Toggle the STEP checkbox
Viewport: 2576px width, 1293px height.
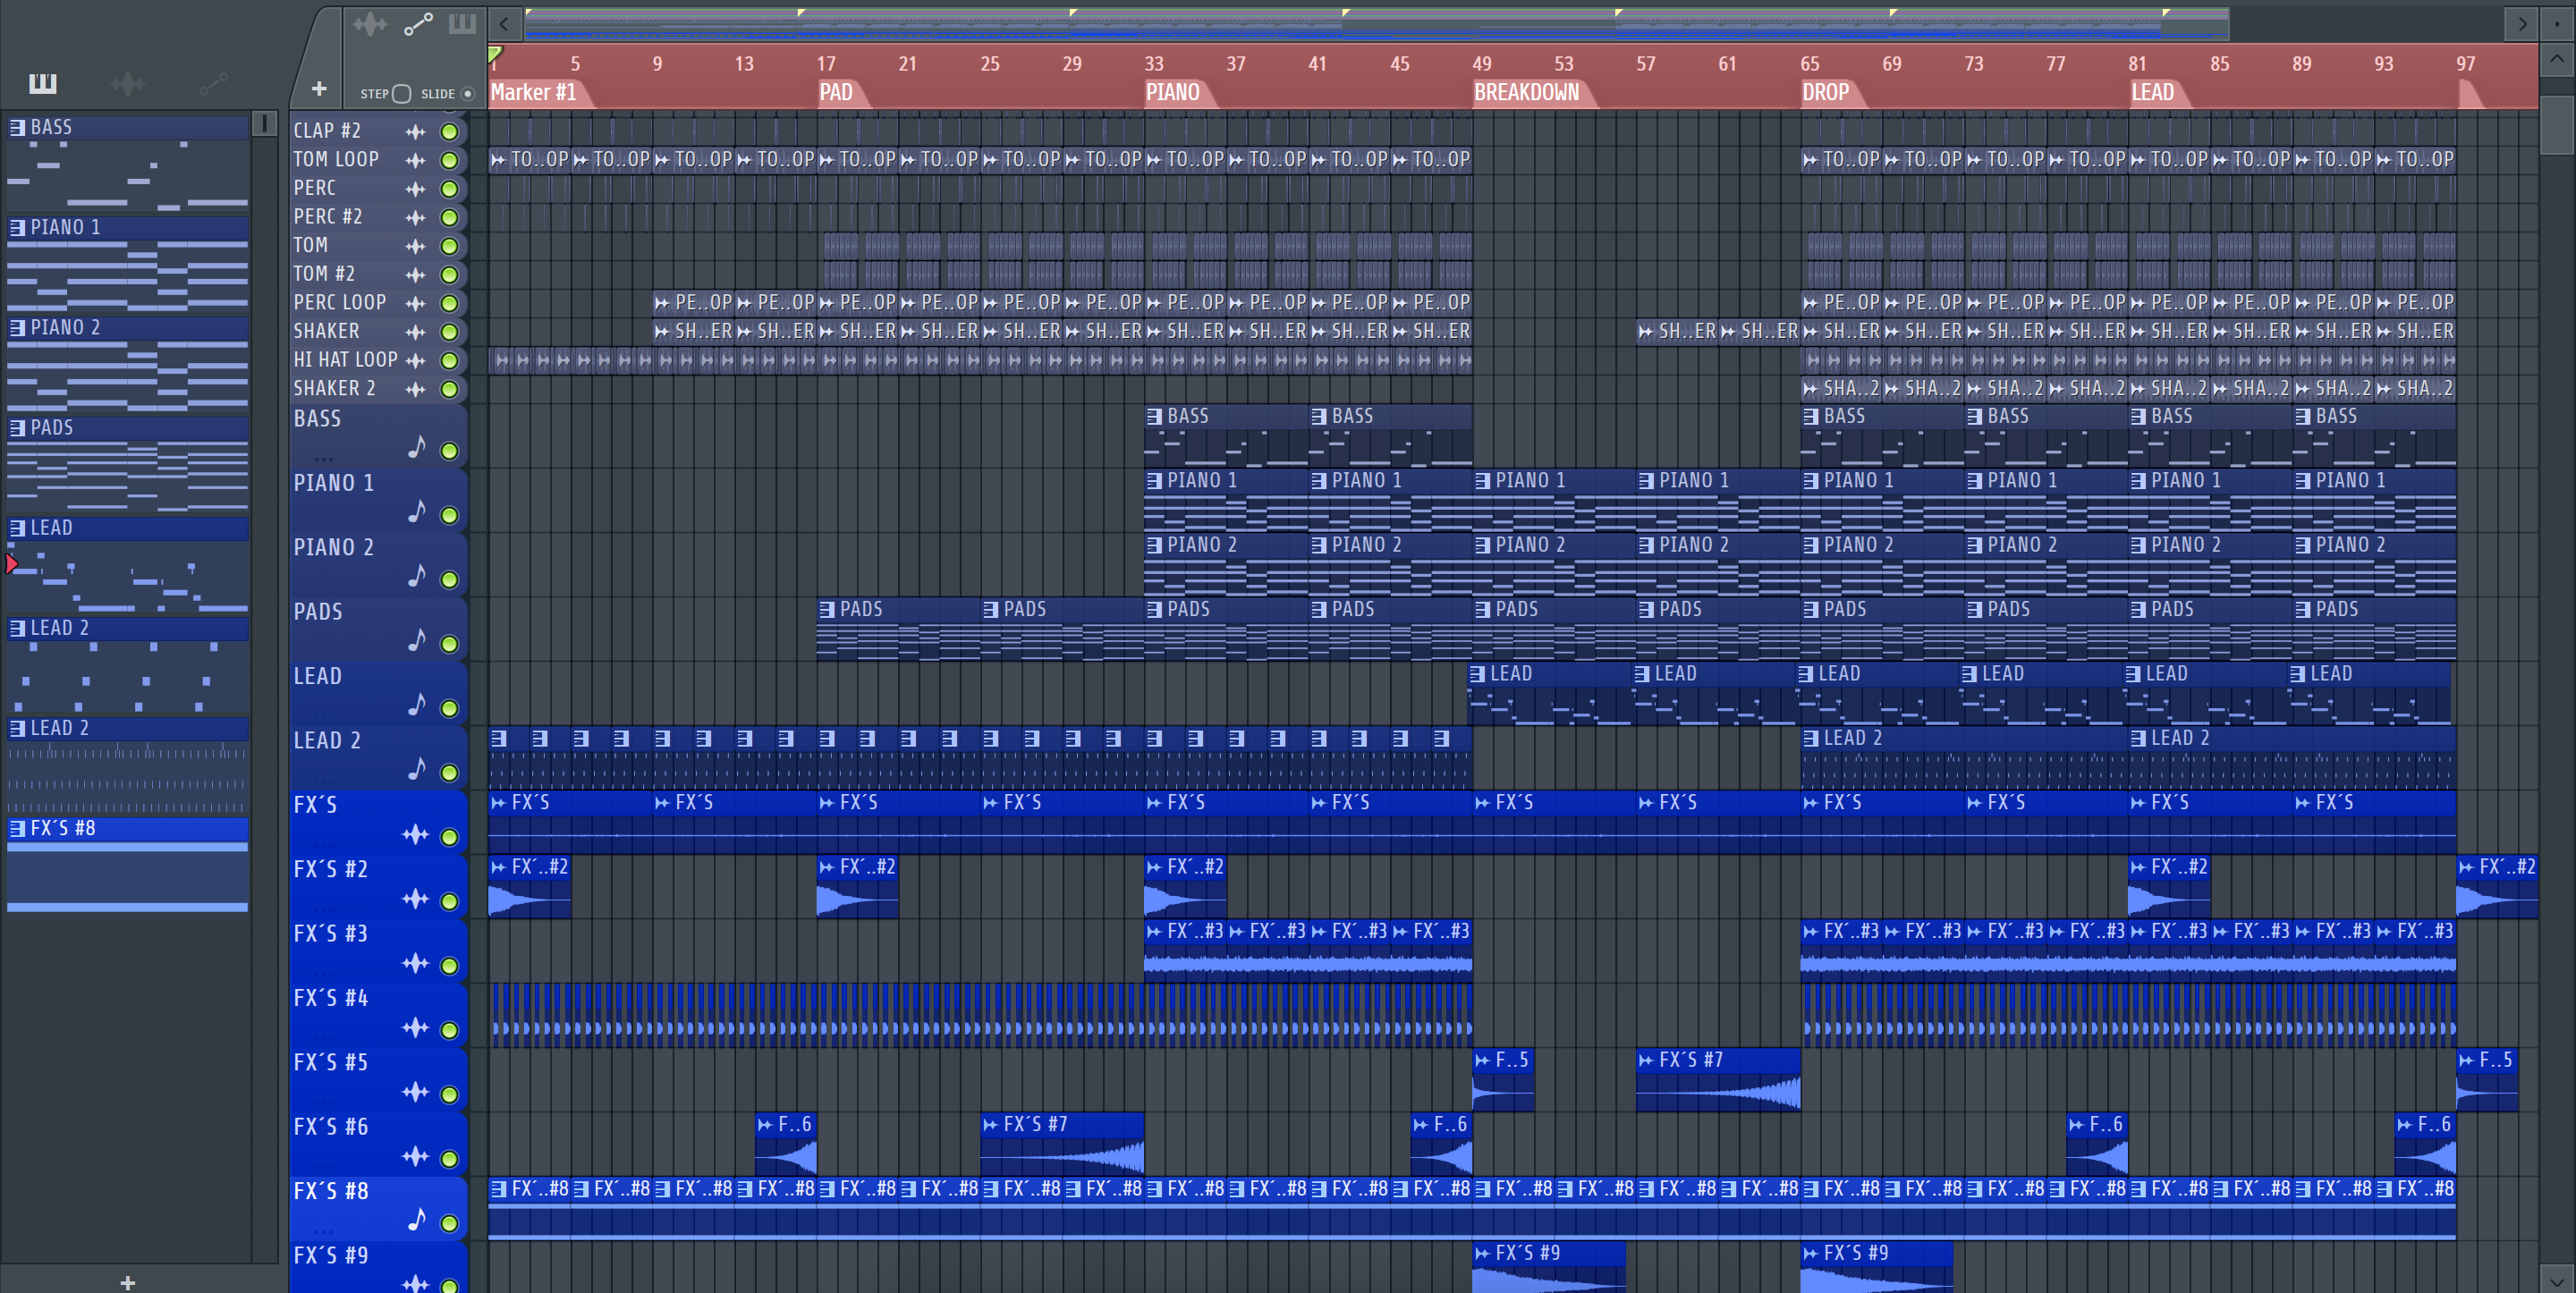point(402,94)
